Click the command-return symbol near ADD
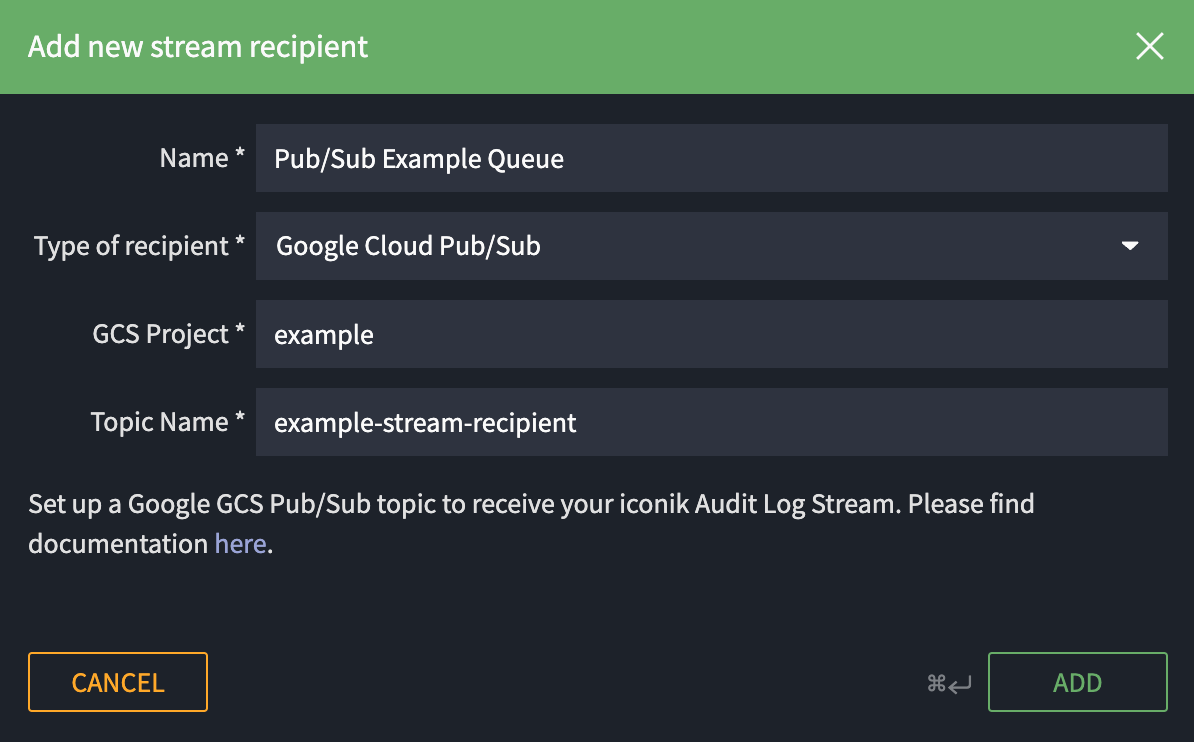Viewport: 1194px width, 742px height. [x=946, y=682]
